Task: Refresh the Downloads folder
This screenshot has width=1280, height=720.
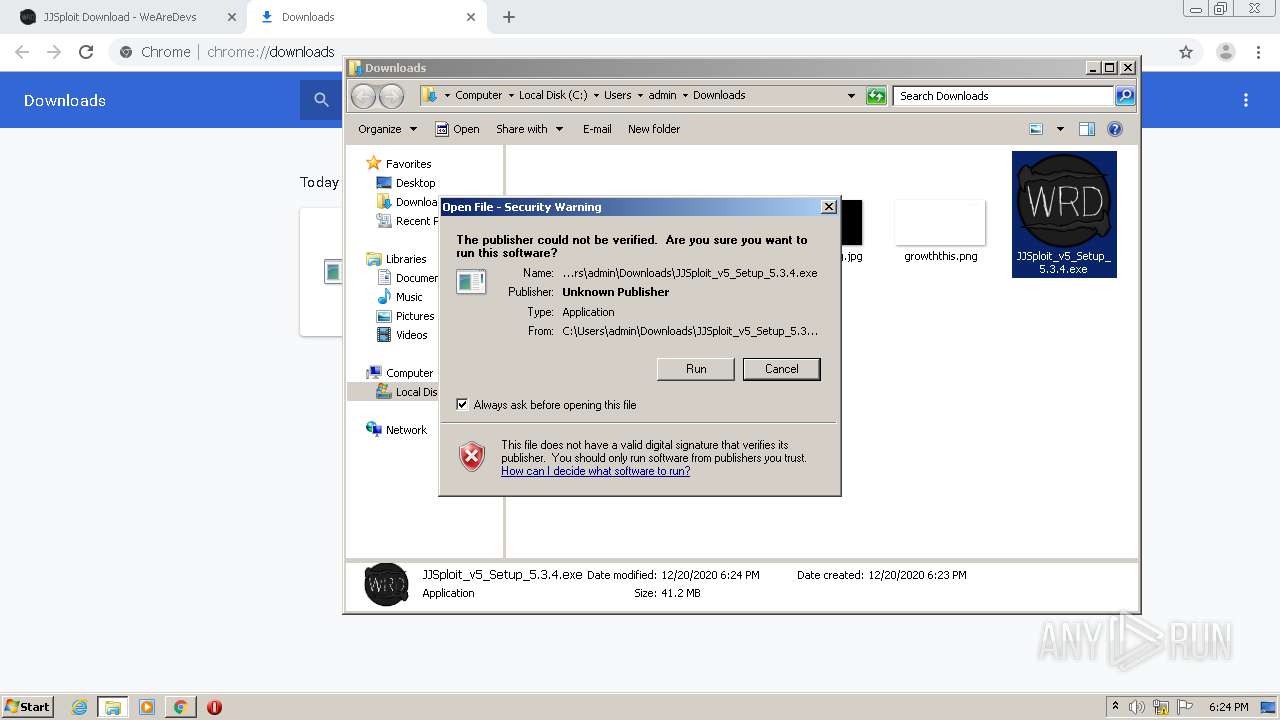Action: (876, 96)
